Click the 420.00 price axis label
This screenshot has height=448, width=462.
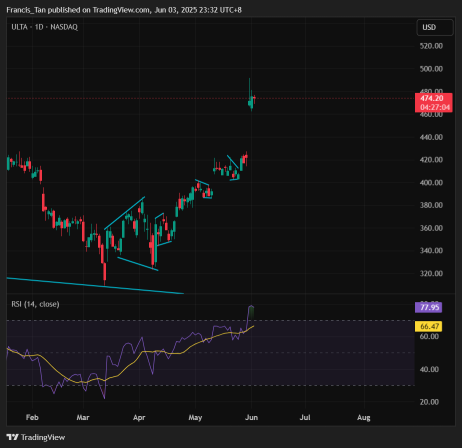pos(431,160)
